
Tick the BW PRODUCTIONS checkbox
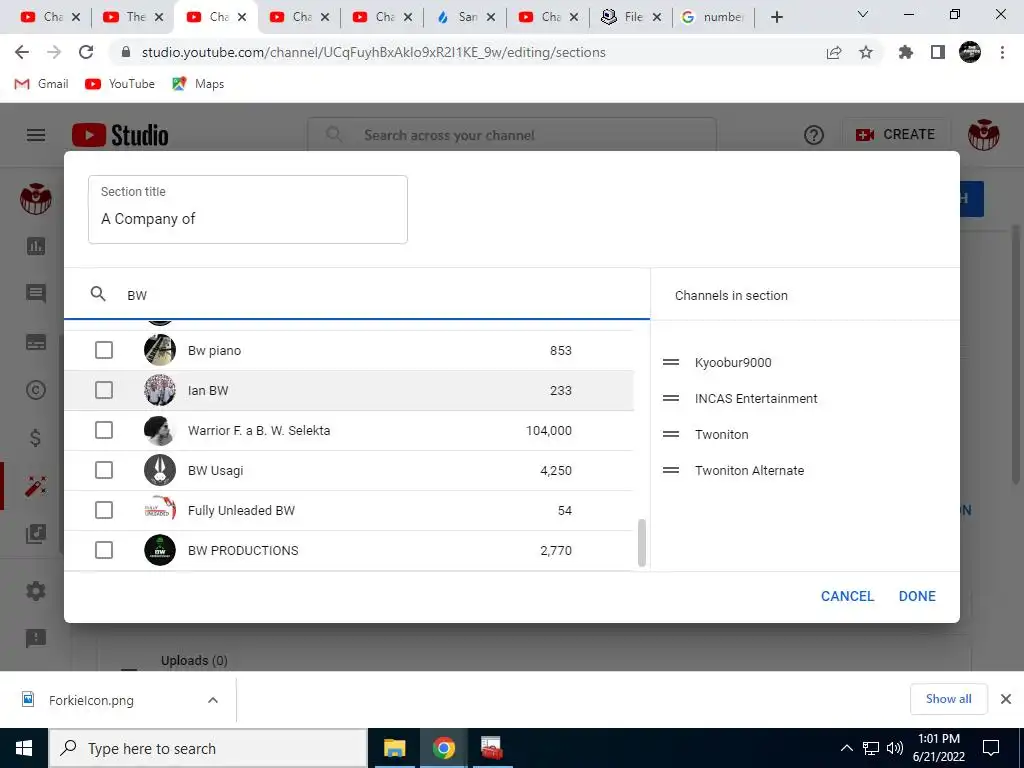tap(104, 550)
